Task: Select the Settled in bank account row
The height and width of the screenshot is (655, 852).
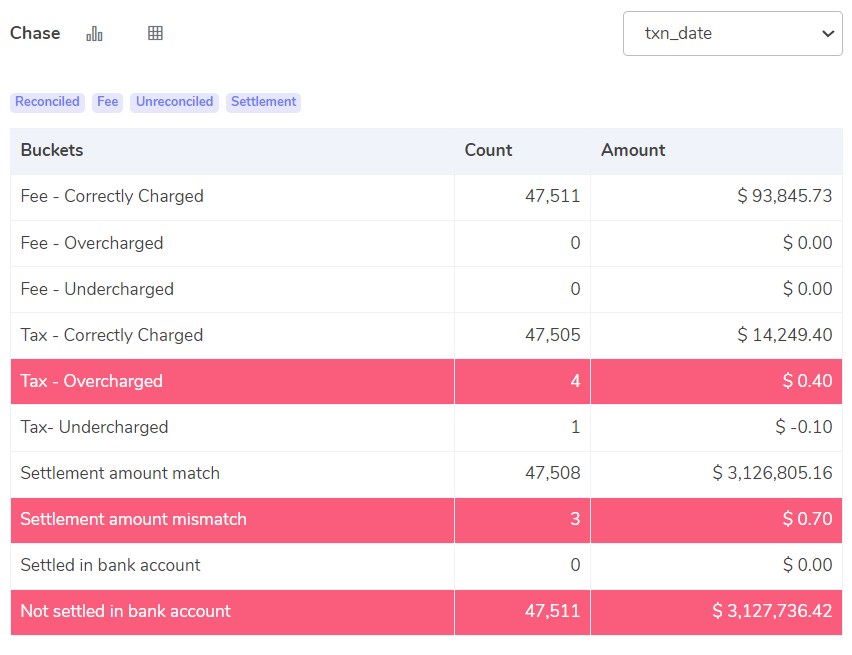Action: [427, 565]
